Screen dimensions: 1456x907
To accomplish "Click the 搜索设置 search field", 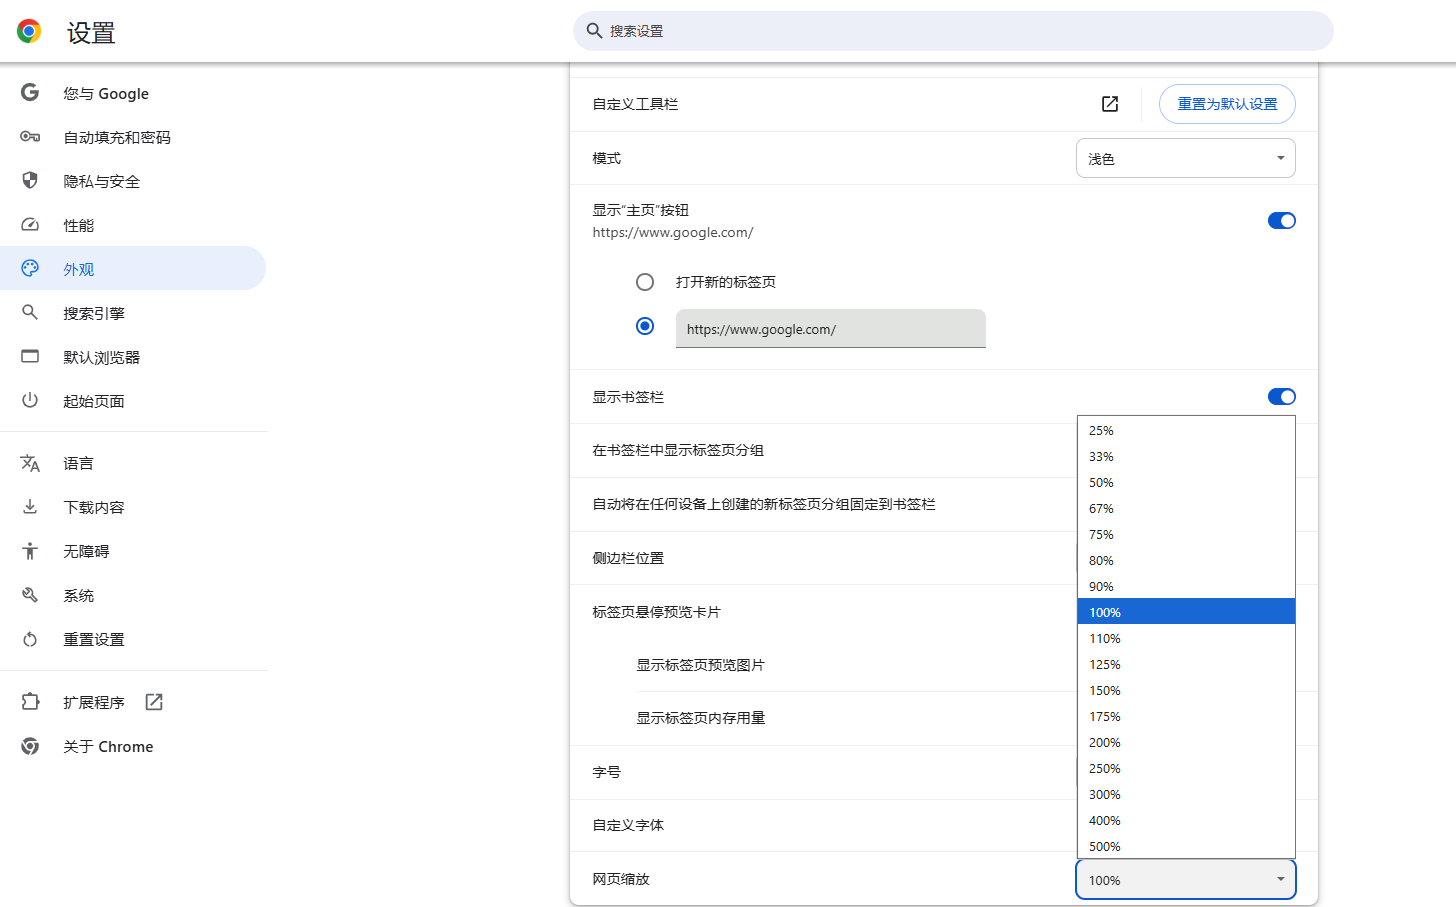I will coord(953,31).
